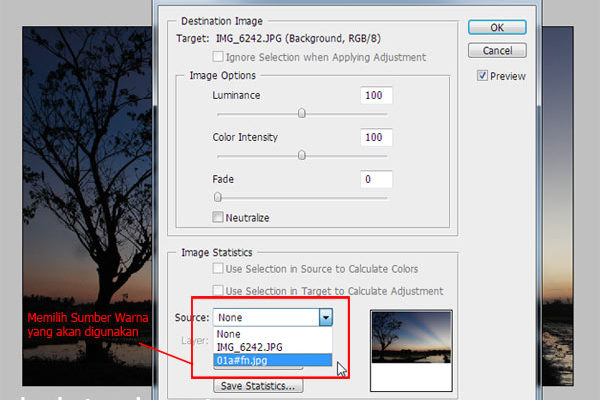The height and width of the screenshot is (400, 600).
Task: Choose None in the Source list
Action: [272, 334]
